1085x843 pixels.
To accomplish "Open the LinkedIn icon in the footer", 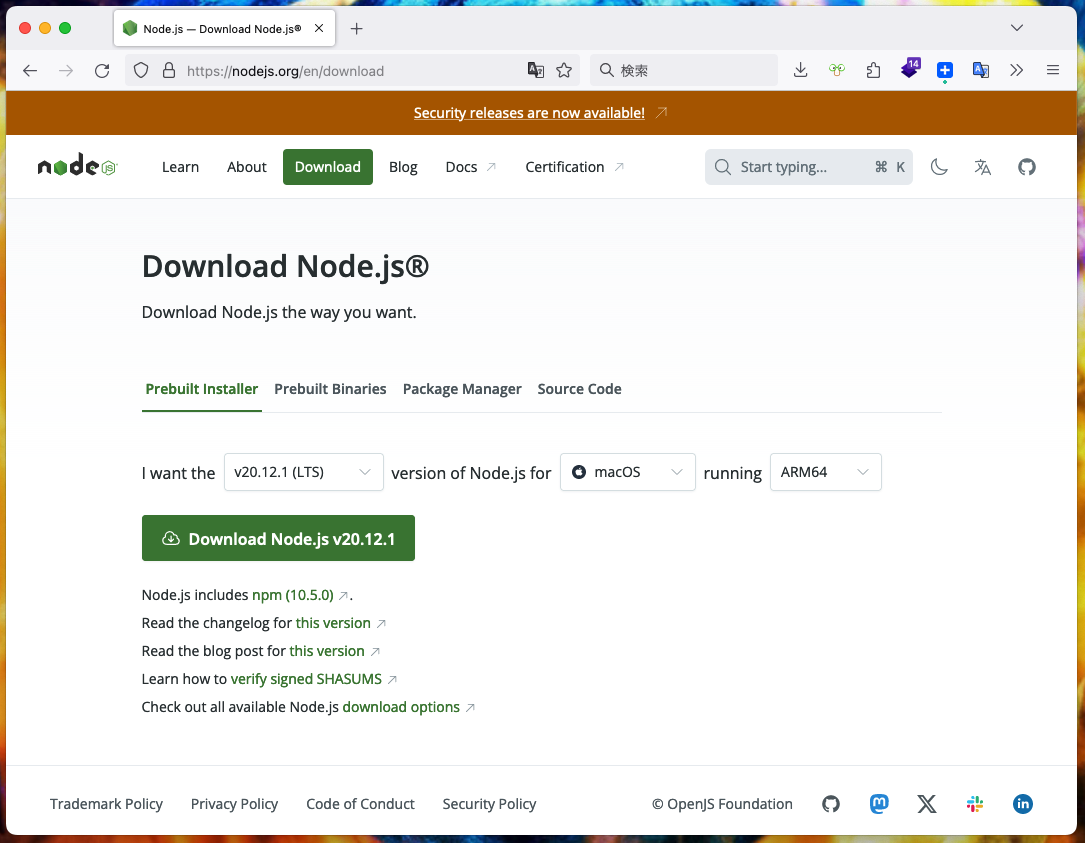I will point(1023,804).
